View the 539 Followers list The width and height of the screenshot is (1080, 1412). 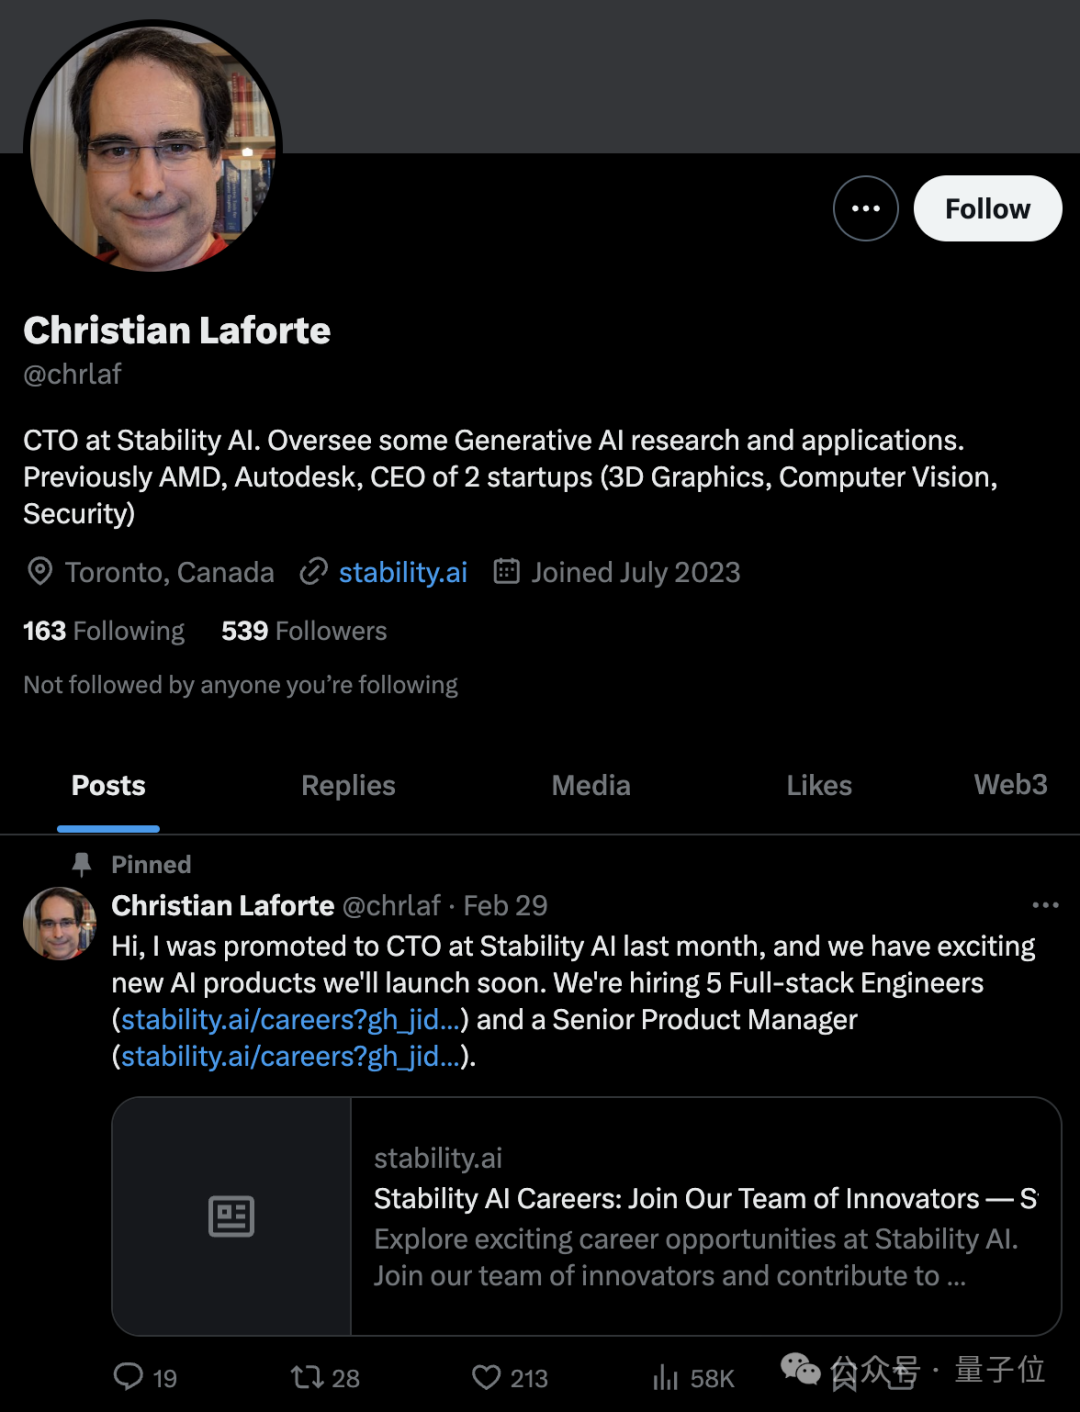tap(304, 631)
